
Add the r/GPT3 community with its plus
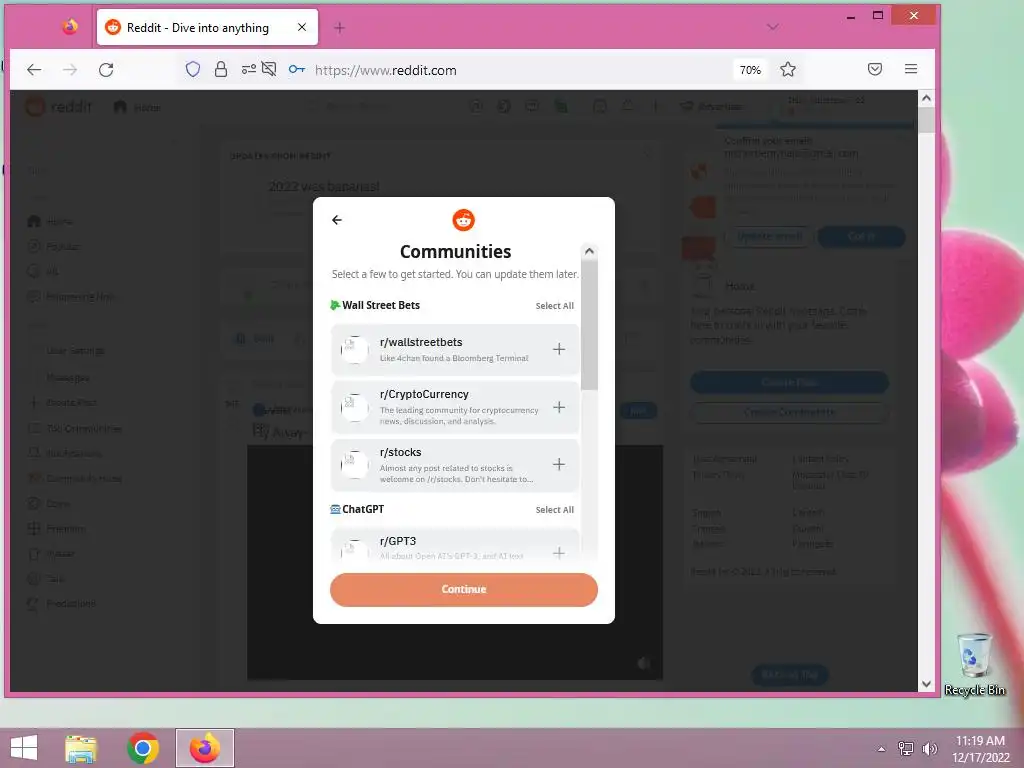tap(559, 553)
